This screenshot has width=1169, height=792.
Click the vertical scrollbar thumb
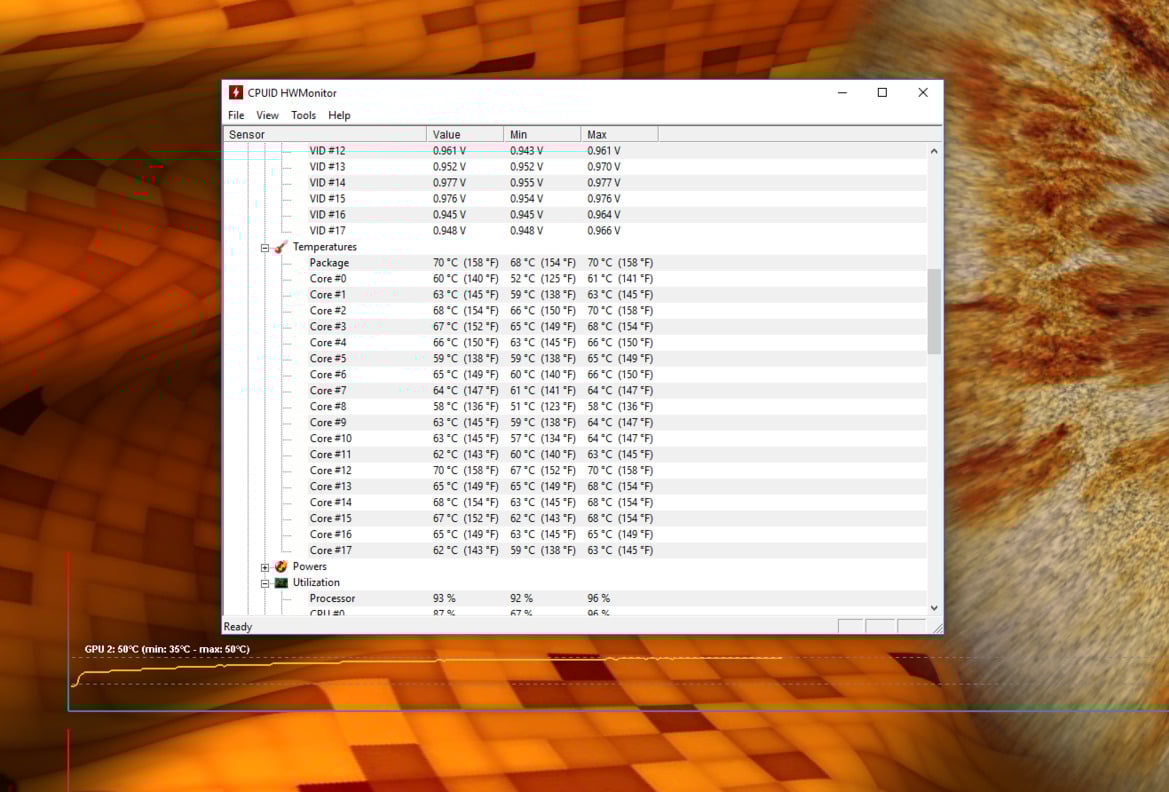(x=934, y=312)
